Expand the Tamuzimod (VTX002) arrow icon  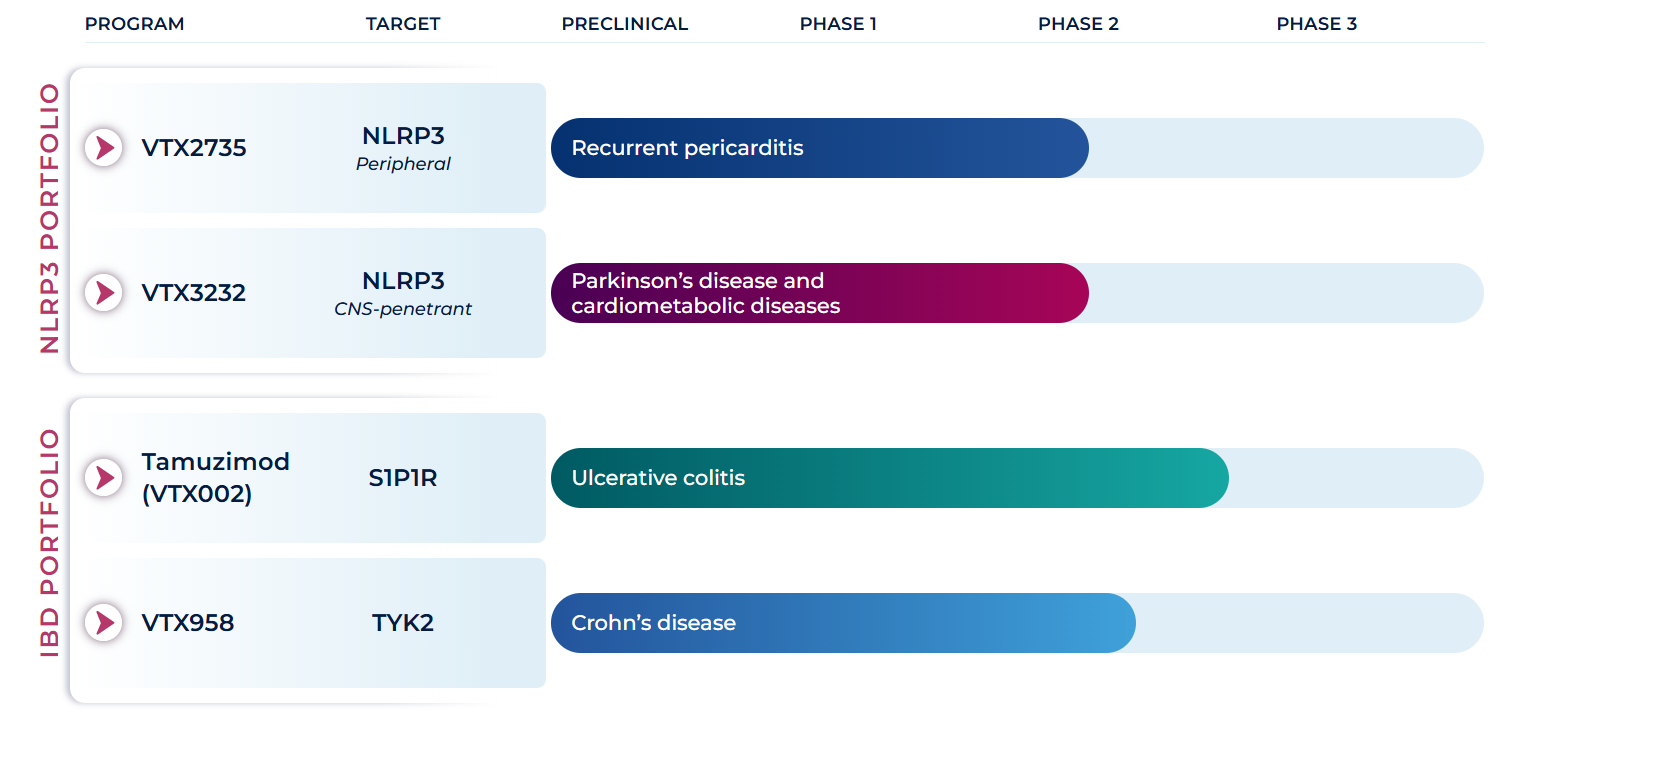pos(104,478)
